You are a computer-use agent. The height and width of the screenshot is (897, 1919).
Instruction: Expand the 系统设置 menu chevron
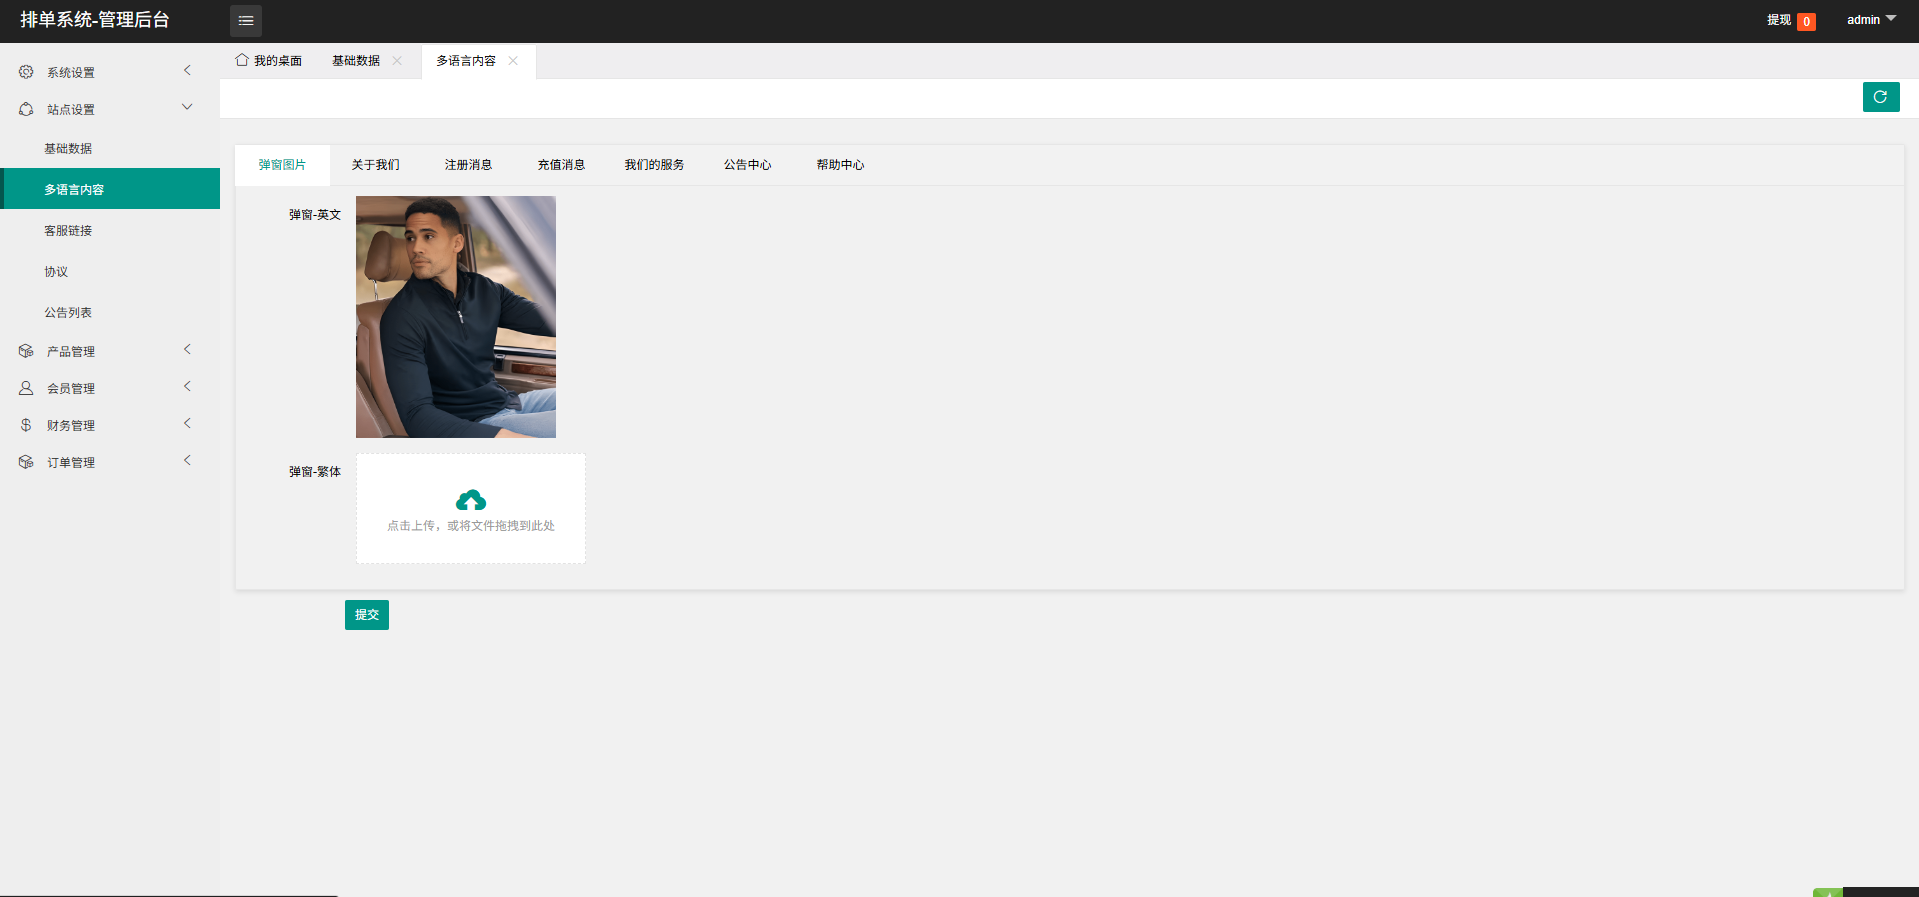pos(187,70)
